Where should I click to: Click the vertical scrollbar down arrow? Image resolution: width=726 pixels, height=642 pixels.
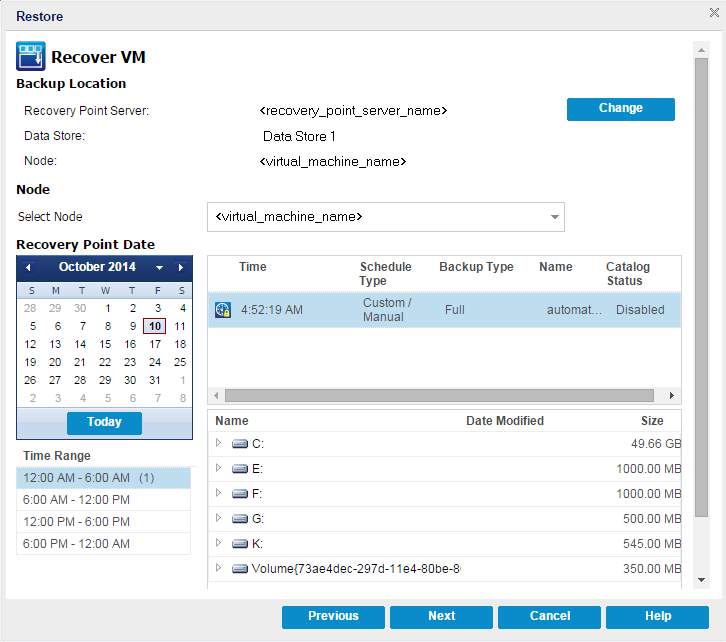tap(701, 580)
